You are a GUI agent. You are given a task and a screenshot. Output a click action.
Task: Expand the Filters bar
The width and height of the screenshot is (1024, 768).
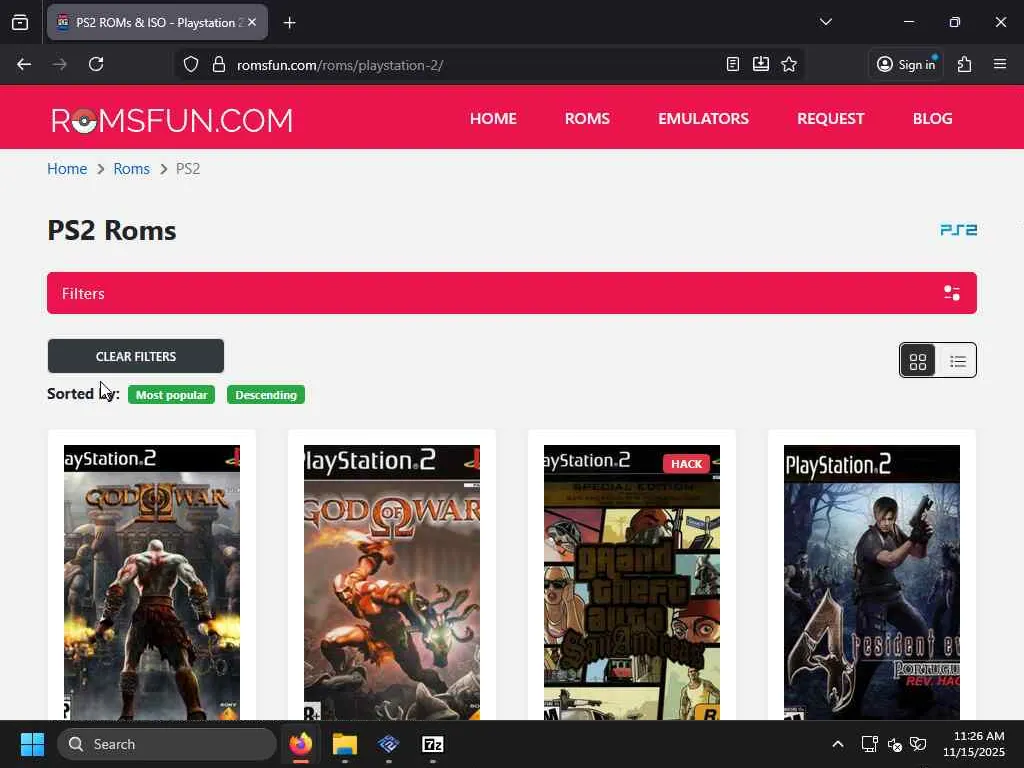click(x=512, y=293)
